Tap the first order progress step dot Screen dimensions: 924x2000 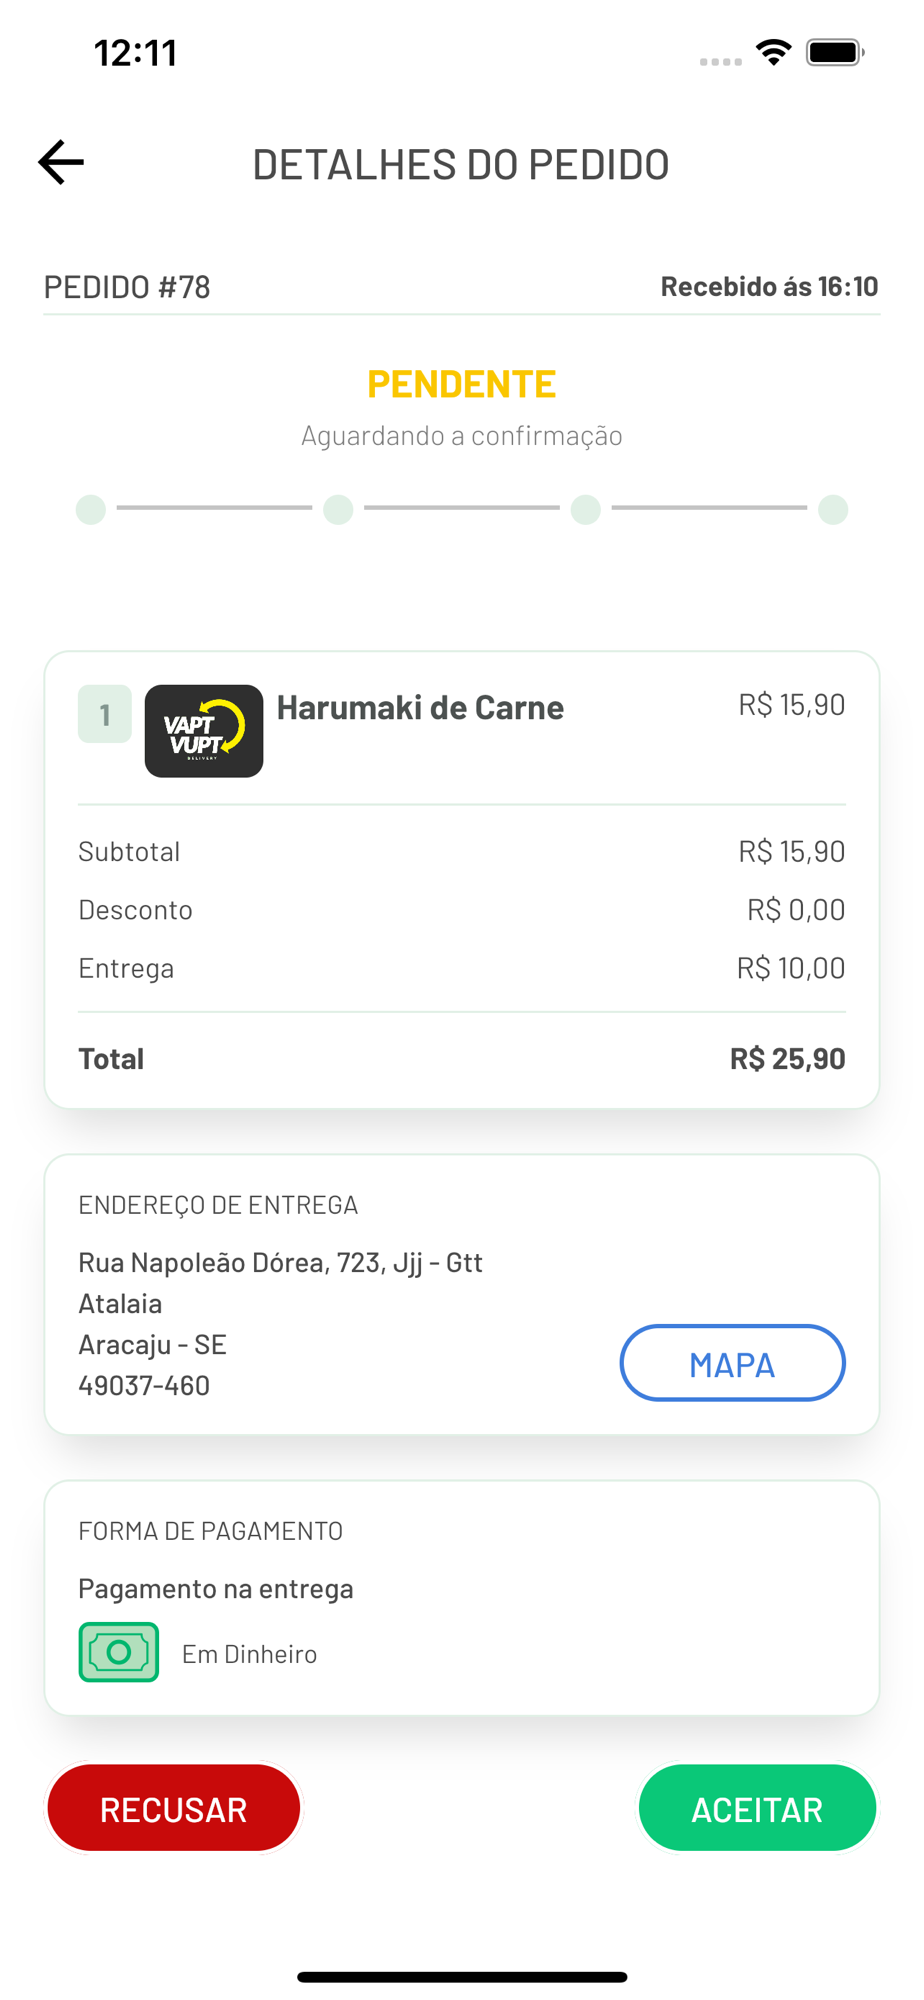click(x=91, y=509)
